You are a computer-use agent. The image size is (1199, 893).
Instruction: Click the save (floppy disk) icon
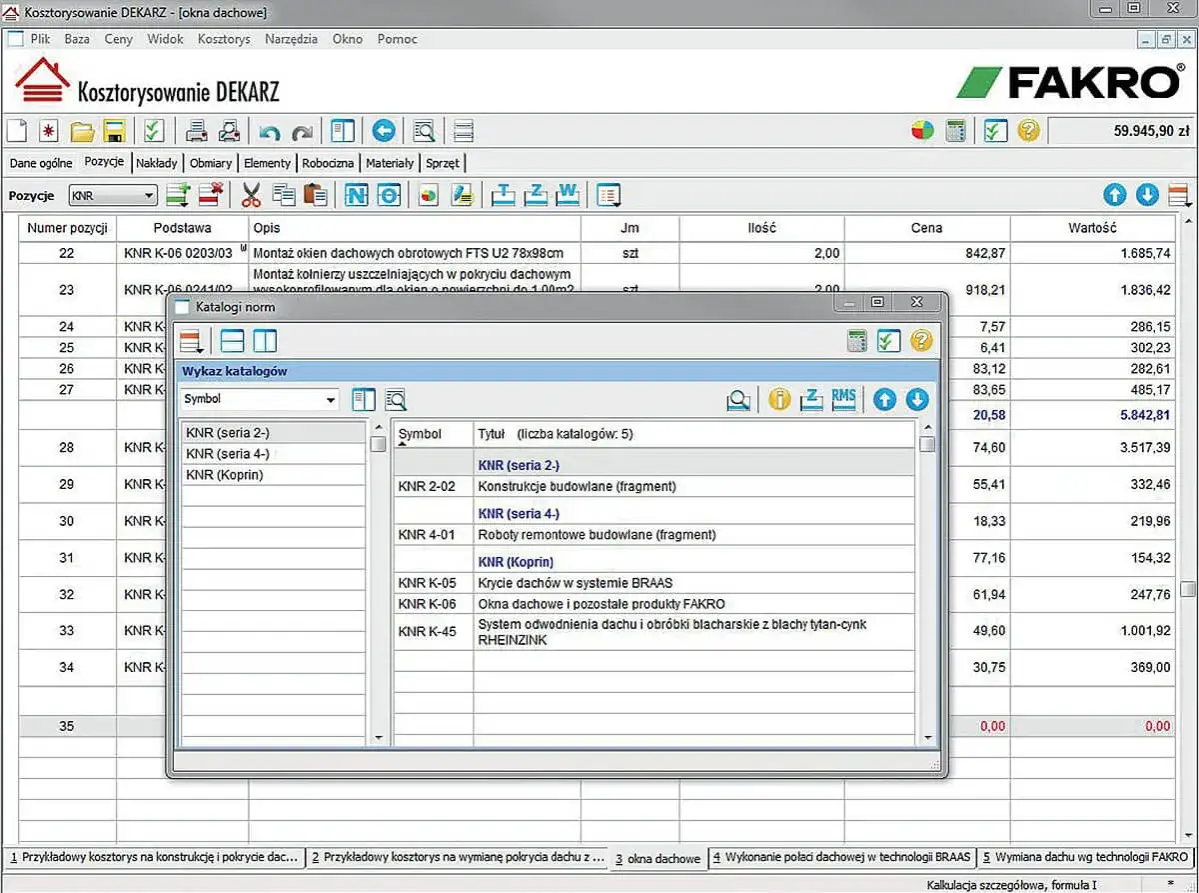[x=113, y=131]
